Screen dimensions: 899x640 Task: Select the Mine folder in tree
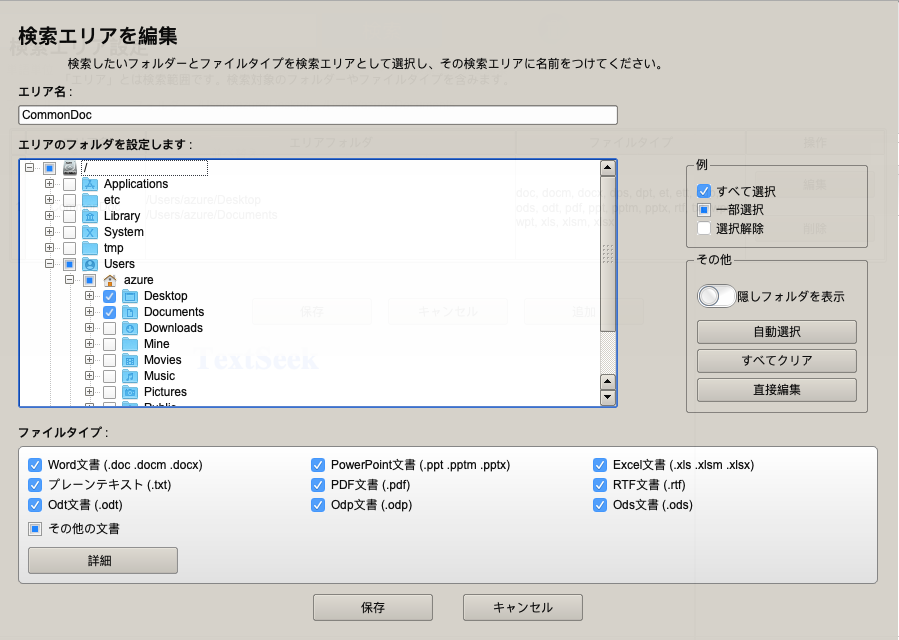tap(156, 344)
